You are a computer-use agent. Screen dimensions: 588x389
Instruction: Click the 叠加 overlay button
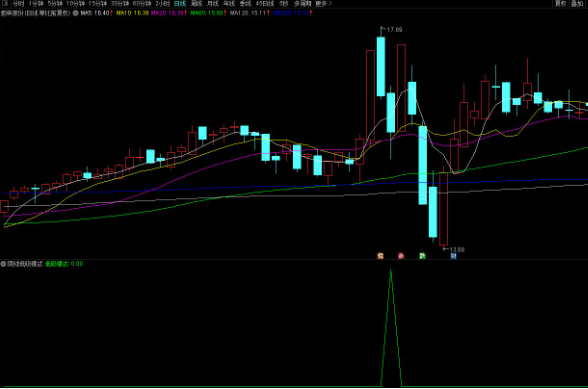click(577, 4)
